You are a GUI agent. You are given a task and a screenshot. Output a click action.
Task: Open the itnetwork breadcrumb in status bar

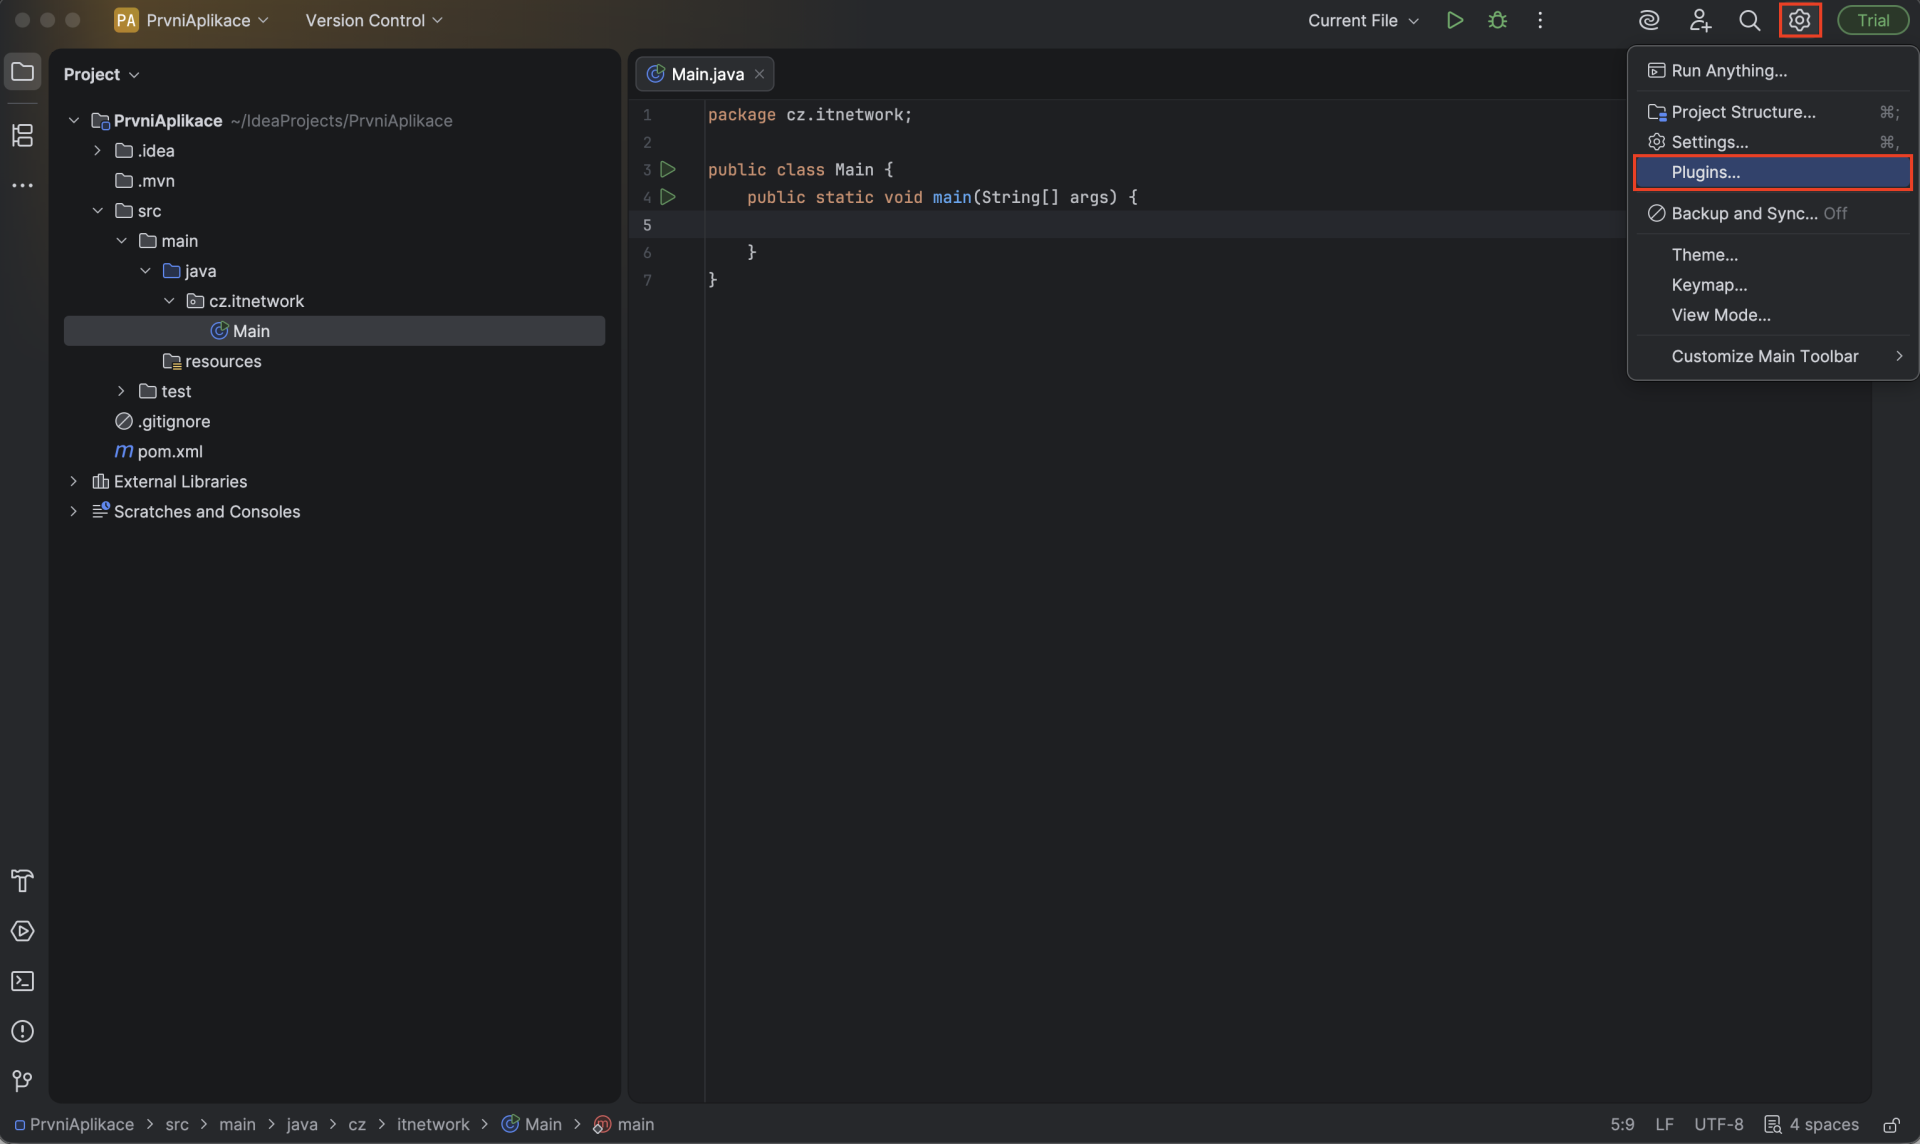434,1124
